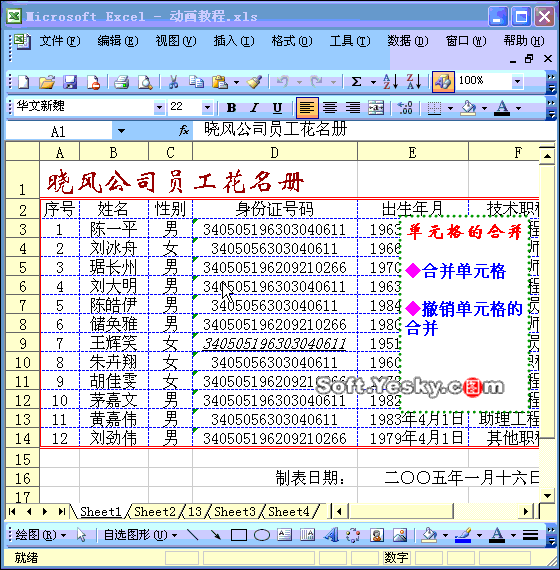560x570 pixels.
Task: Select the Format Painter brush icon
Action: 254,82
